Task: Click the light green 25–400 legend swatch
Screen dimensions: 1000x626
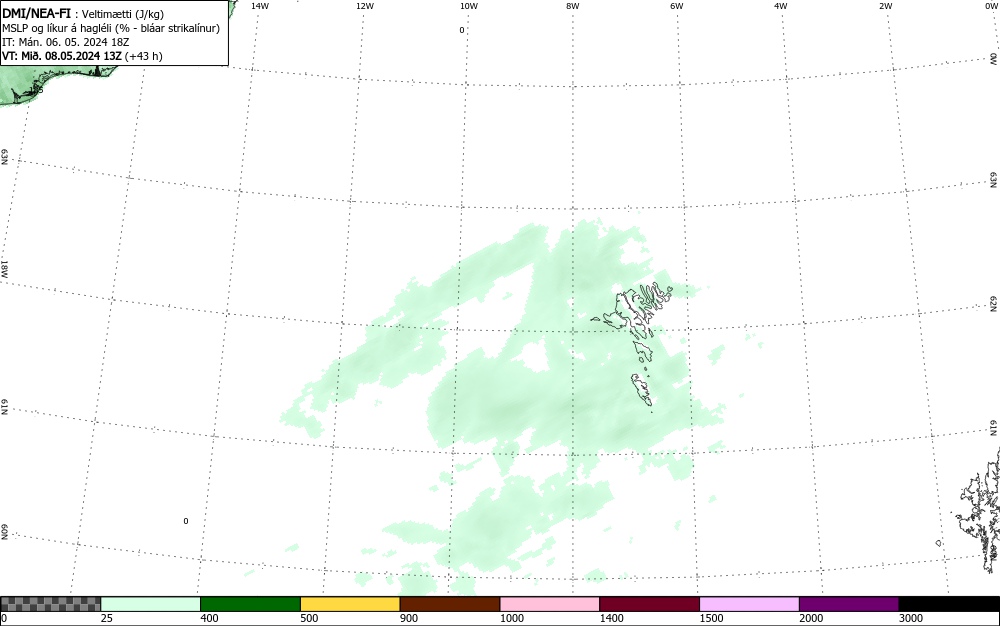Action: [151, 604]
